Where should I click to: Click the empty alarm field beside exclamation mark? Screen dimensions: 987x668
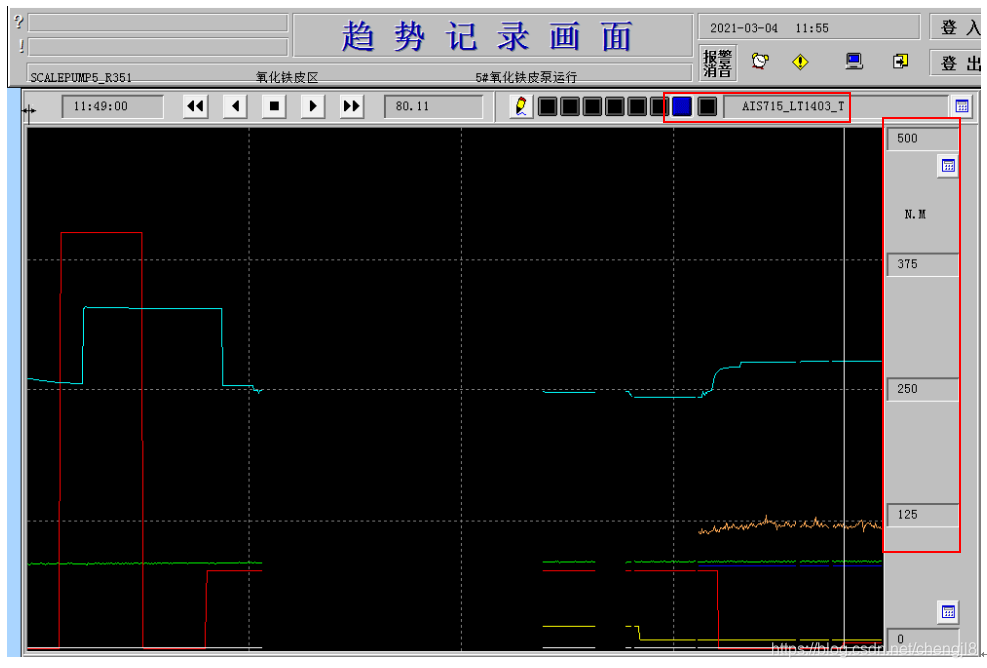tap(157, 47)
